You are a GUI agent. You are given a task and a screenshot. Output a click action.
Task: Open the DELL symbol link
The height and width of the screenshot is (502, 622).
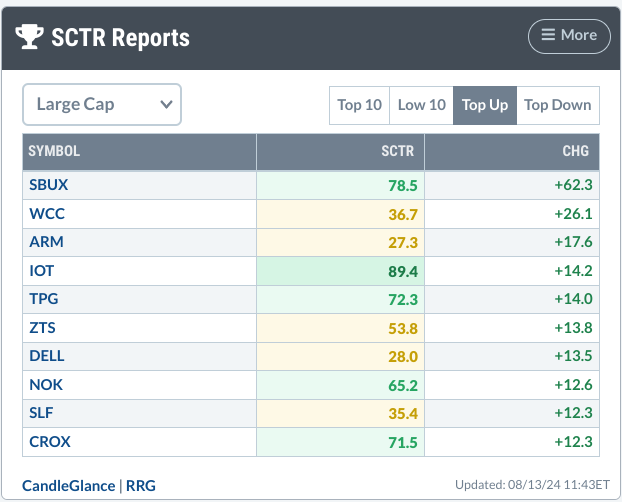[47, 356]
